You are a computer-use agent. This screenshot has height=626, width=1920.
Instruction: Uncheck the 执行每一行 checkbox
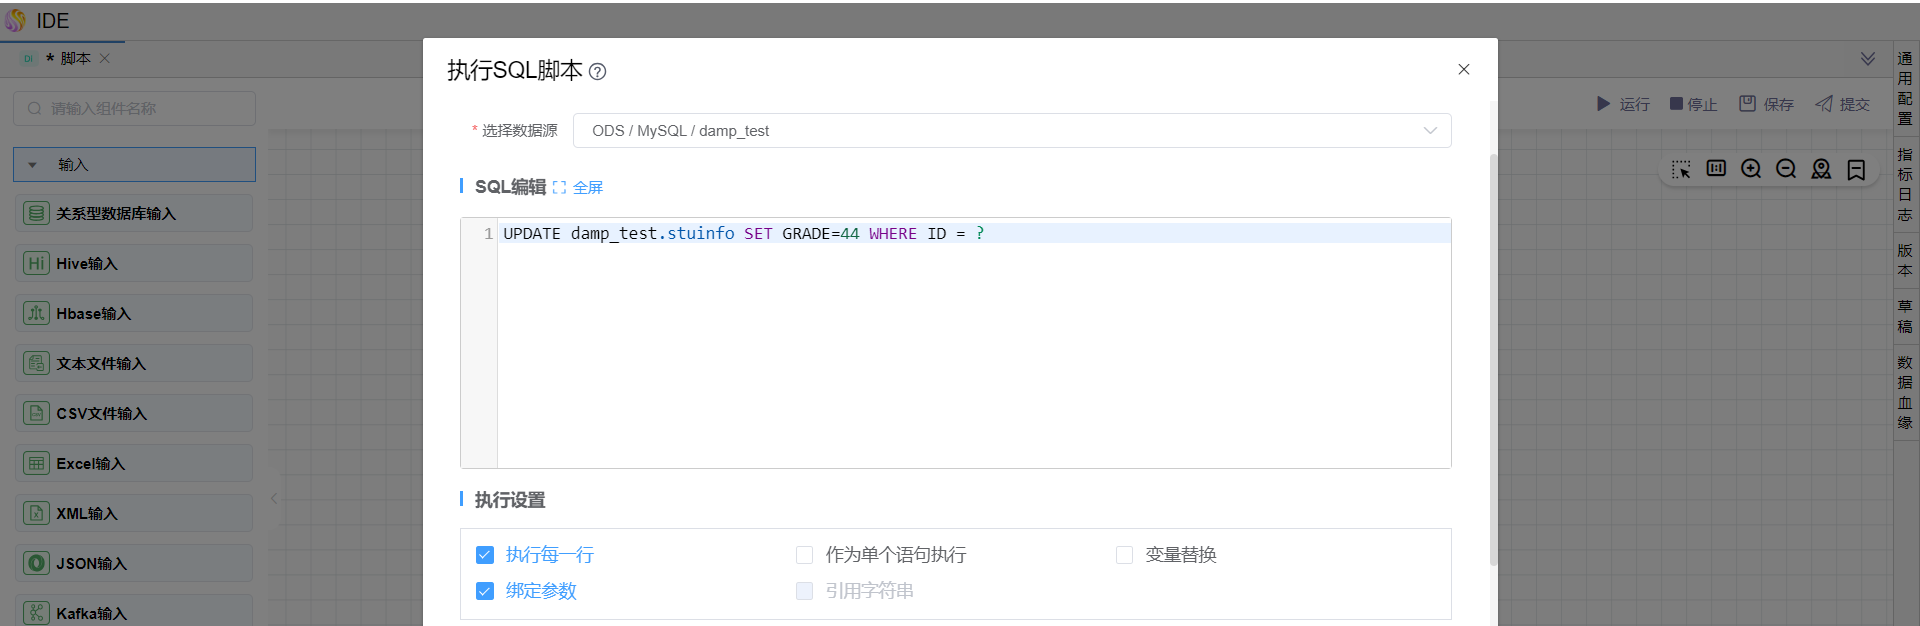click(x=485, y=555)
